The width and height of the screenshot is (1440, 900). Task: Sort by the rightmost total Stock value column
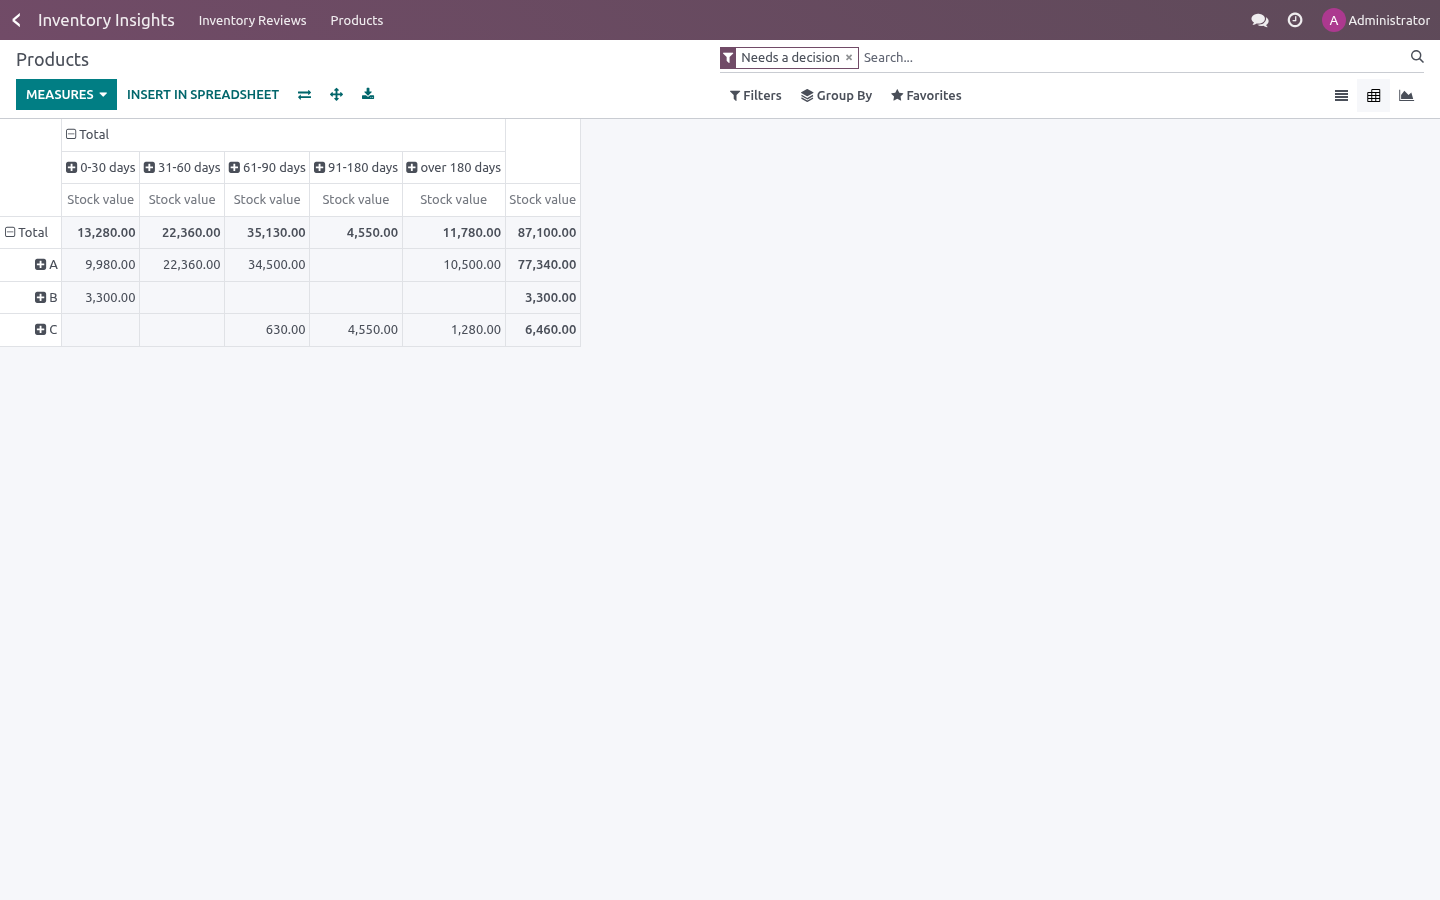[543, 200]
